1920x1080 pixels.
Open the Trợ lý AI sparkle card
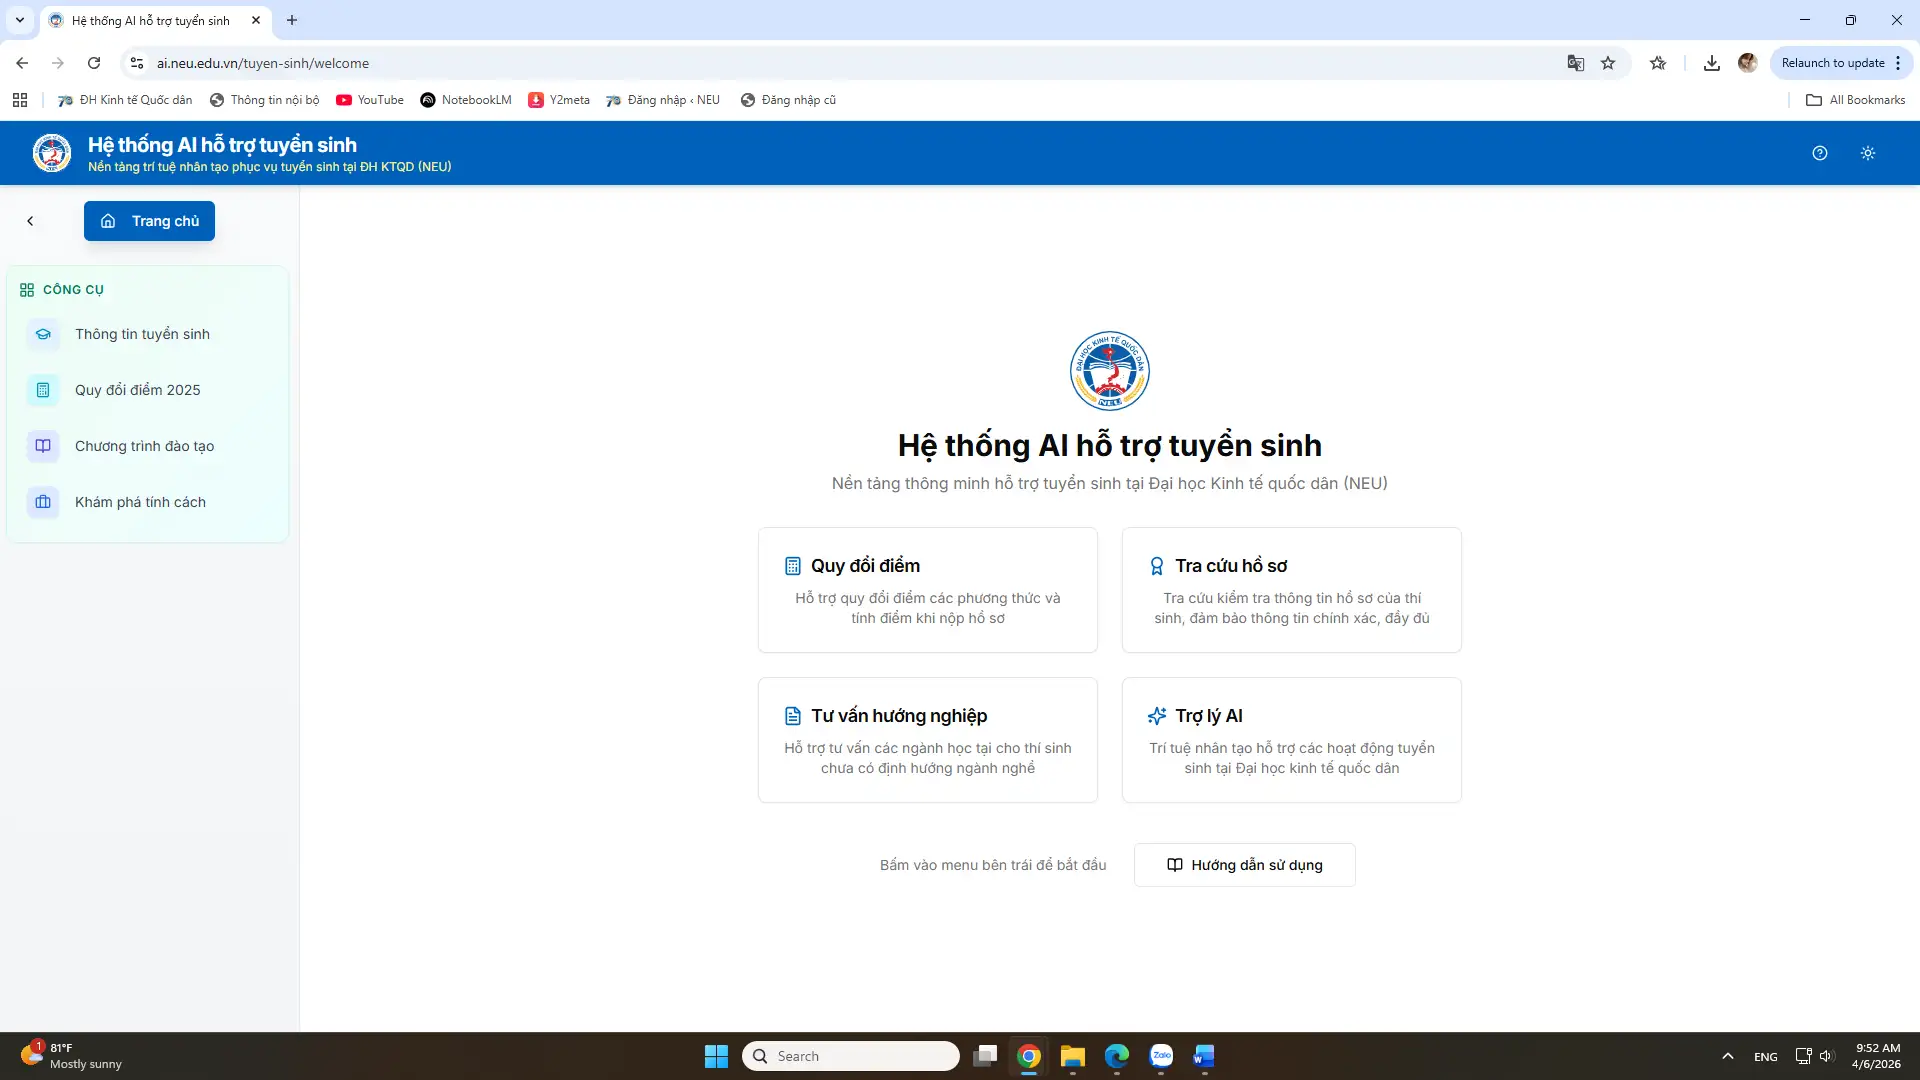[1291, 740]
